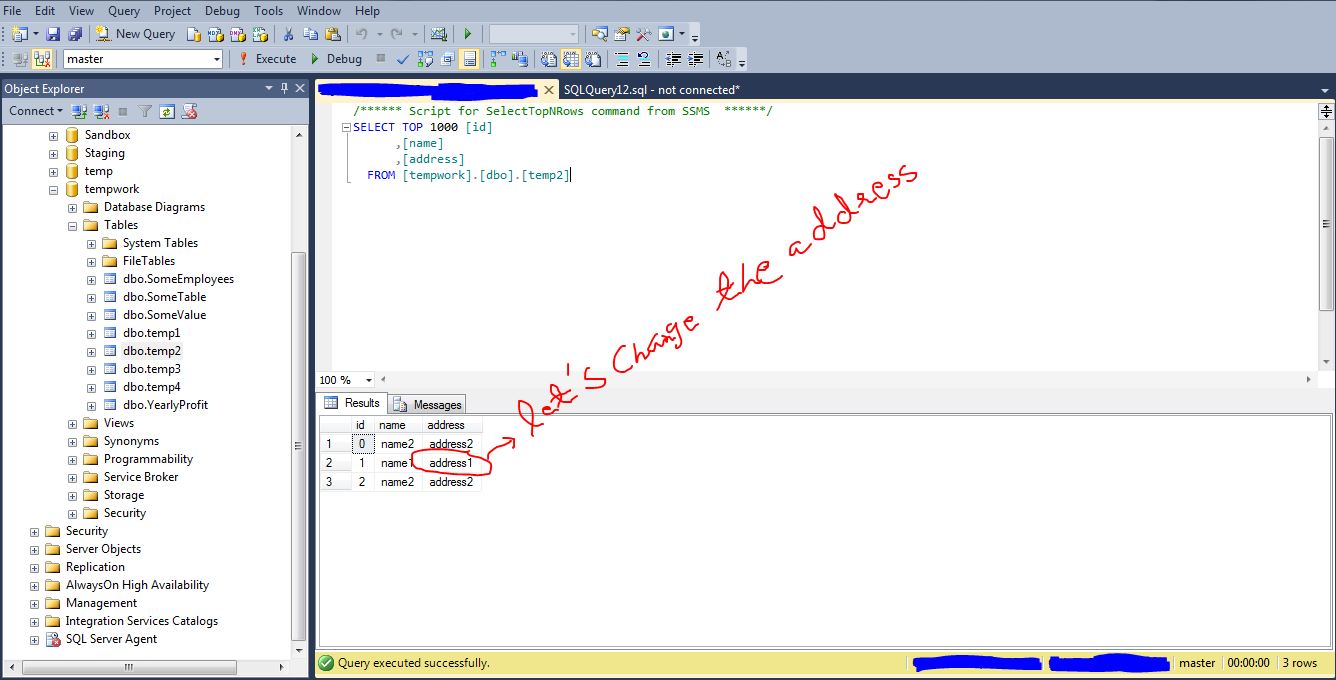This screenshot has height=680, width=1336.
Task: Click the Increase Indent icon
Action: coord(696,59)
